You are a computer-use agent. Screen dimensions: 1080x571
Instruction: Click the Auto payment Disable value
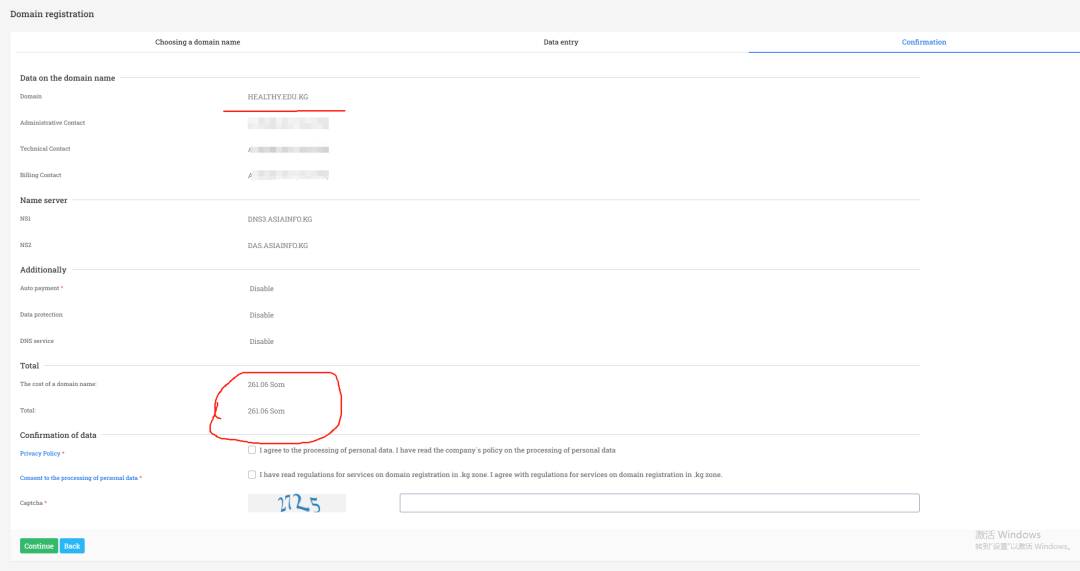[261, 289]
